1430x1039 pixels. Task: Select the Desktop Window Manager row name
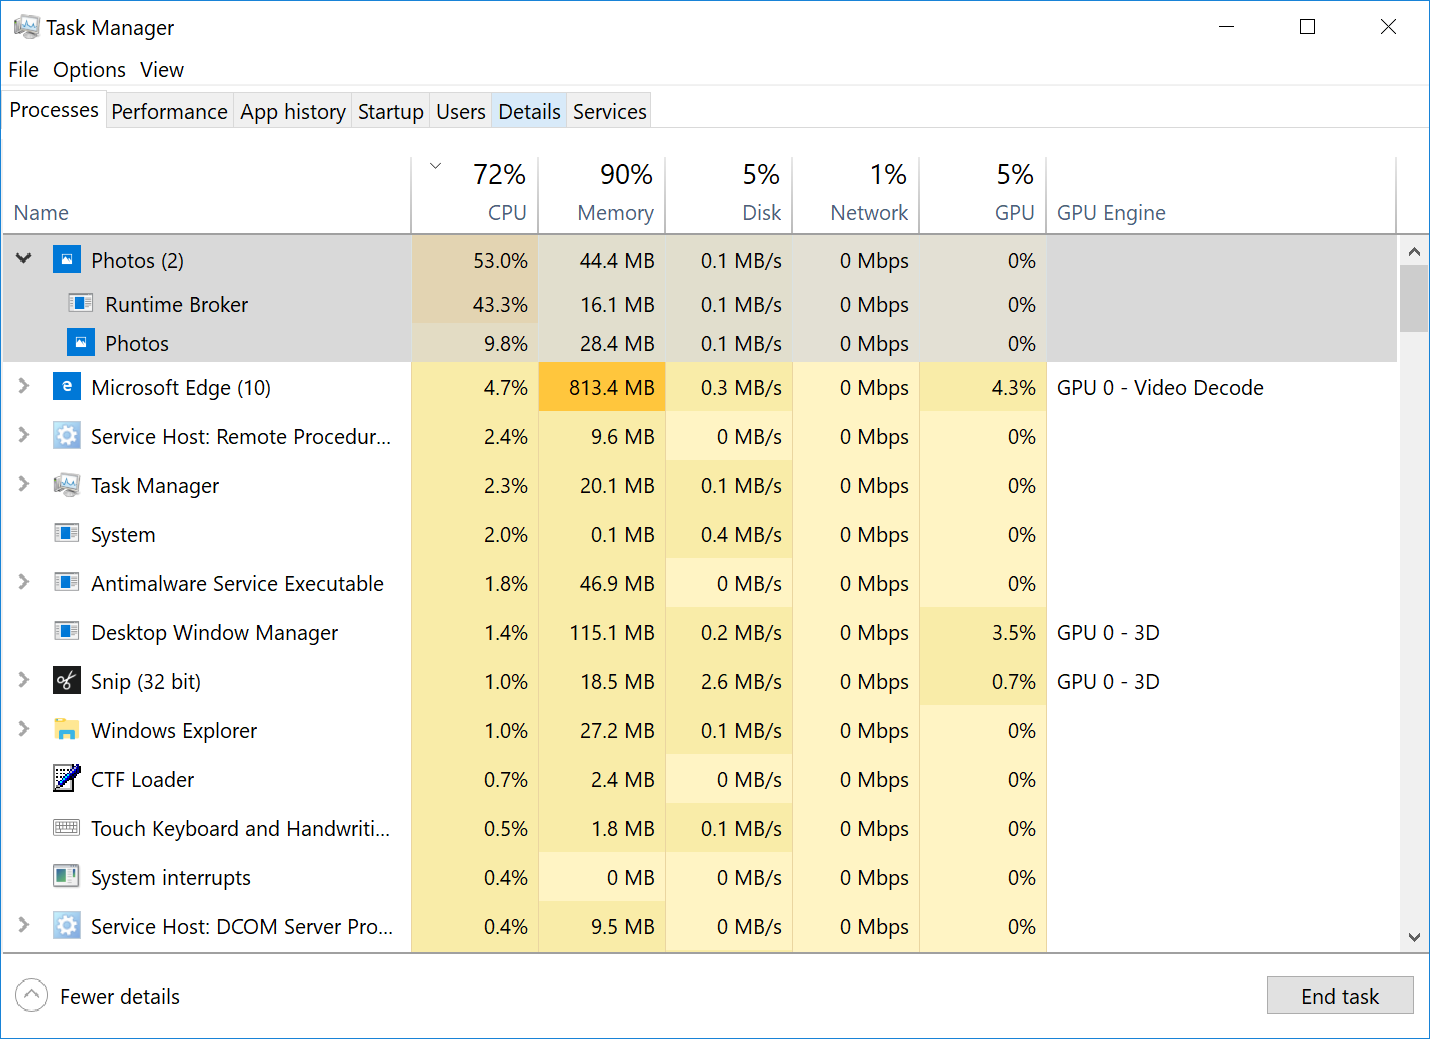tap(214, 632)
